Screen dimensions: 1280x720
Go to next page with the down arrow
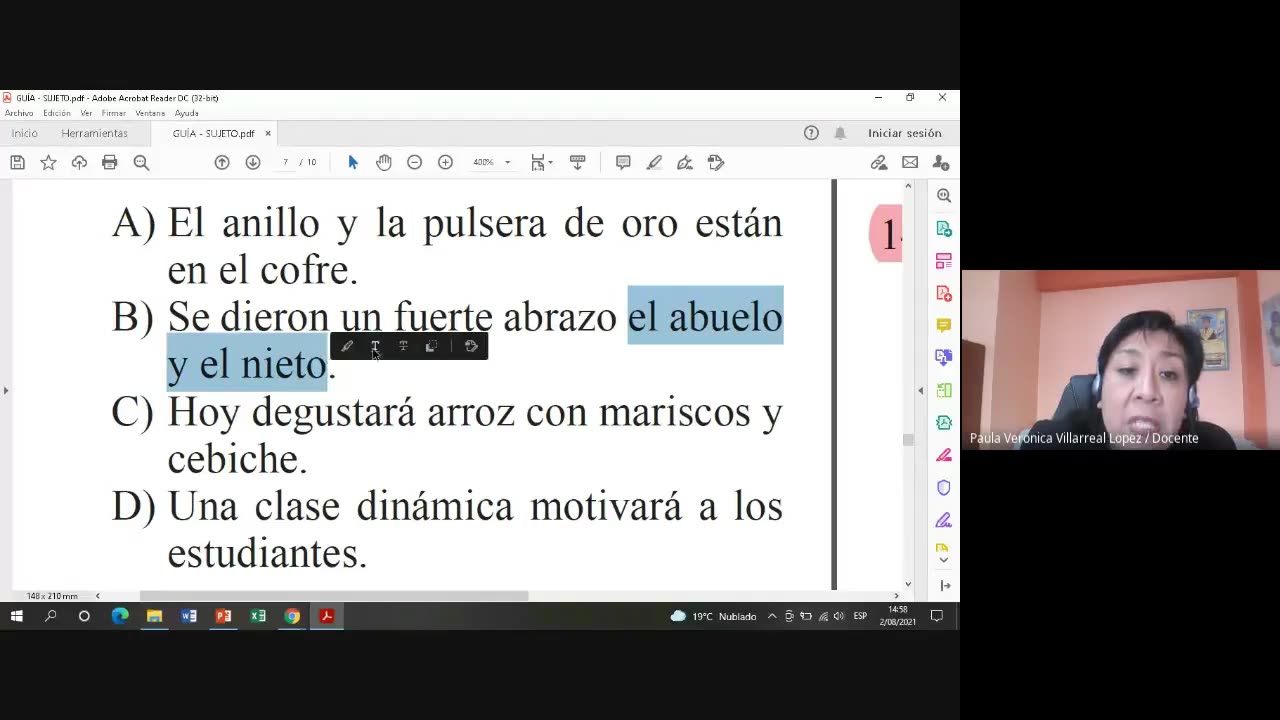253,162
